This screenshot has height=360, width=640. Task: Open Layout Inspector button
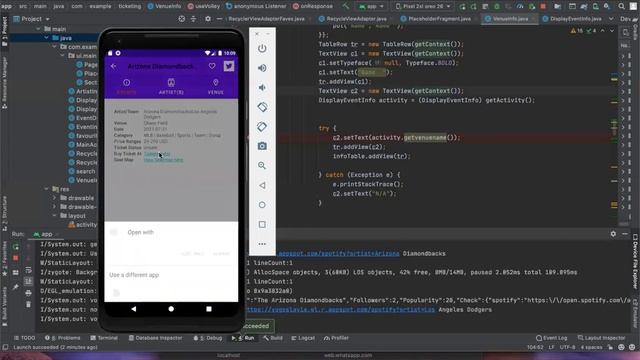click(x=602, y=338)
